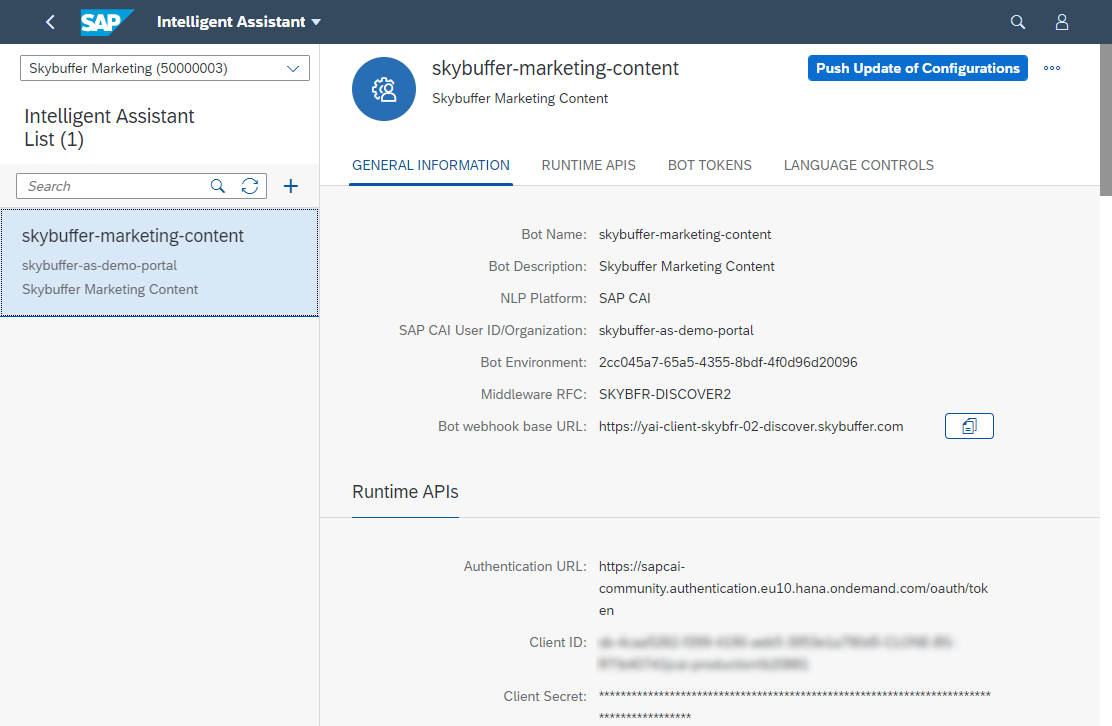This screenshot has height=726, width=1112.
Task: Click the bot avatar icon
Action: coord(384,89)
